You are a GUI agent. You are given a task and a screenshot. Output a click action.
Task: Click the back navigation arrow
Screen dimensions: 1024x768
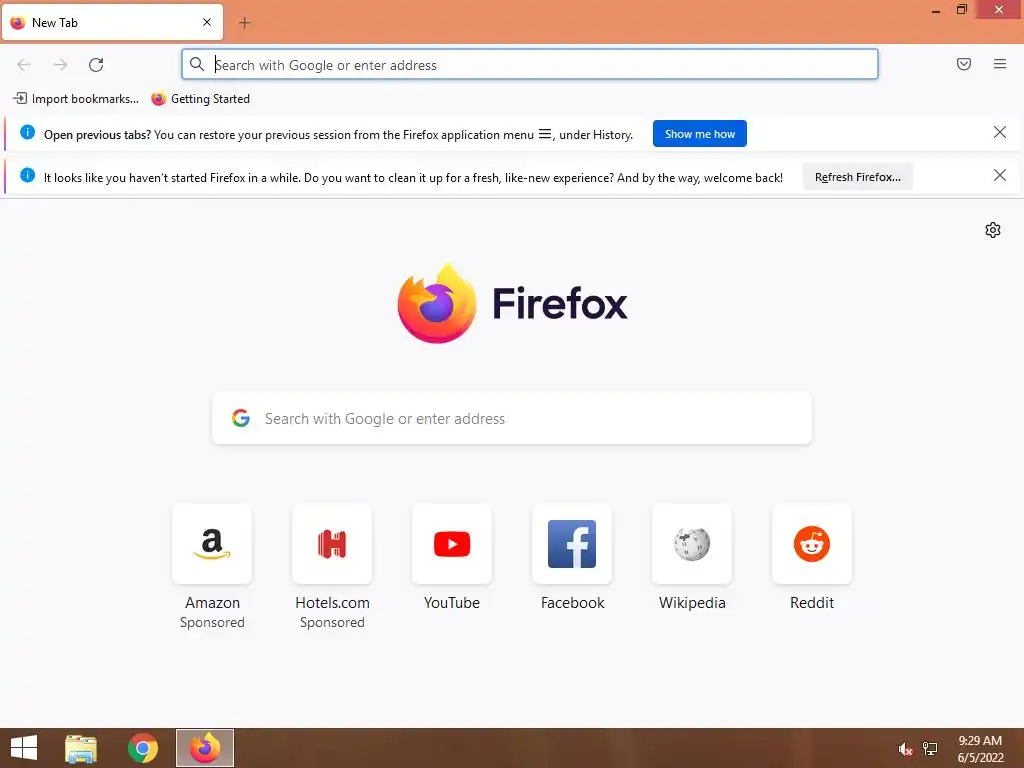coord(24,65)
